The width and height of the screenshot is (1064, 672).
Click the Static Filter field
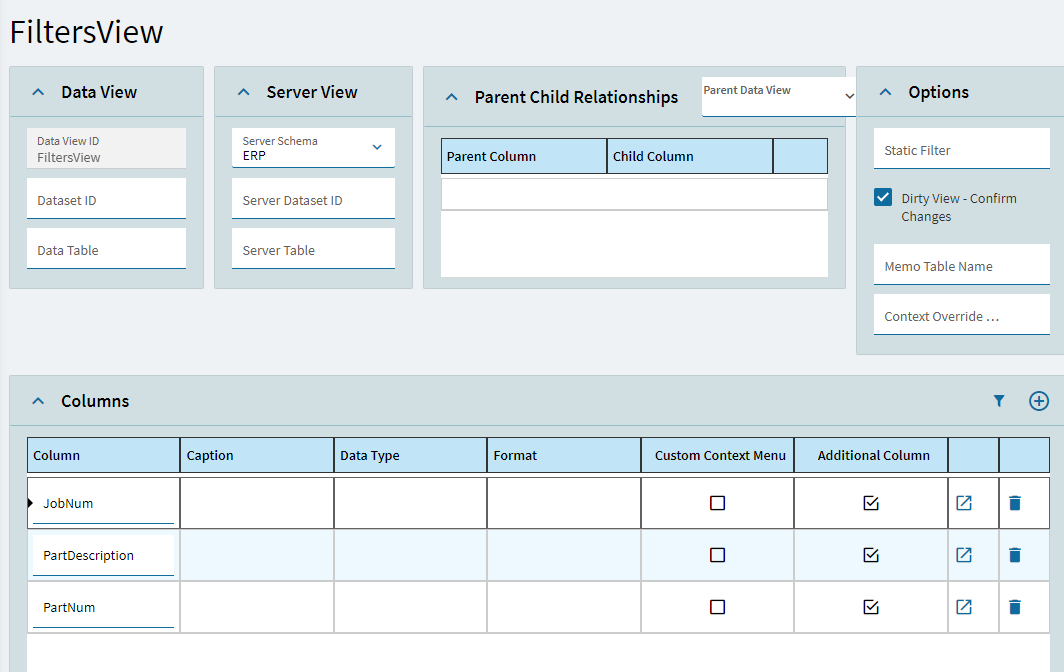click(x=962, y=149)
